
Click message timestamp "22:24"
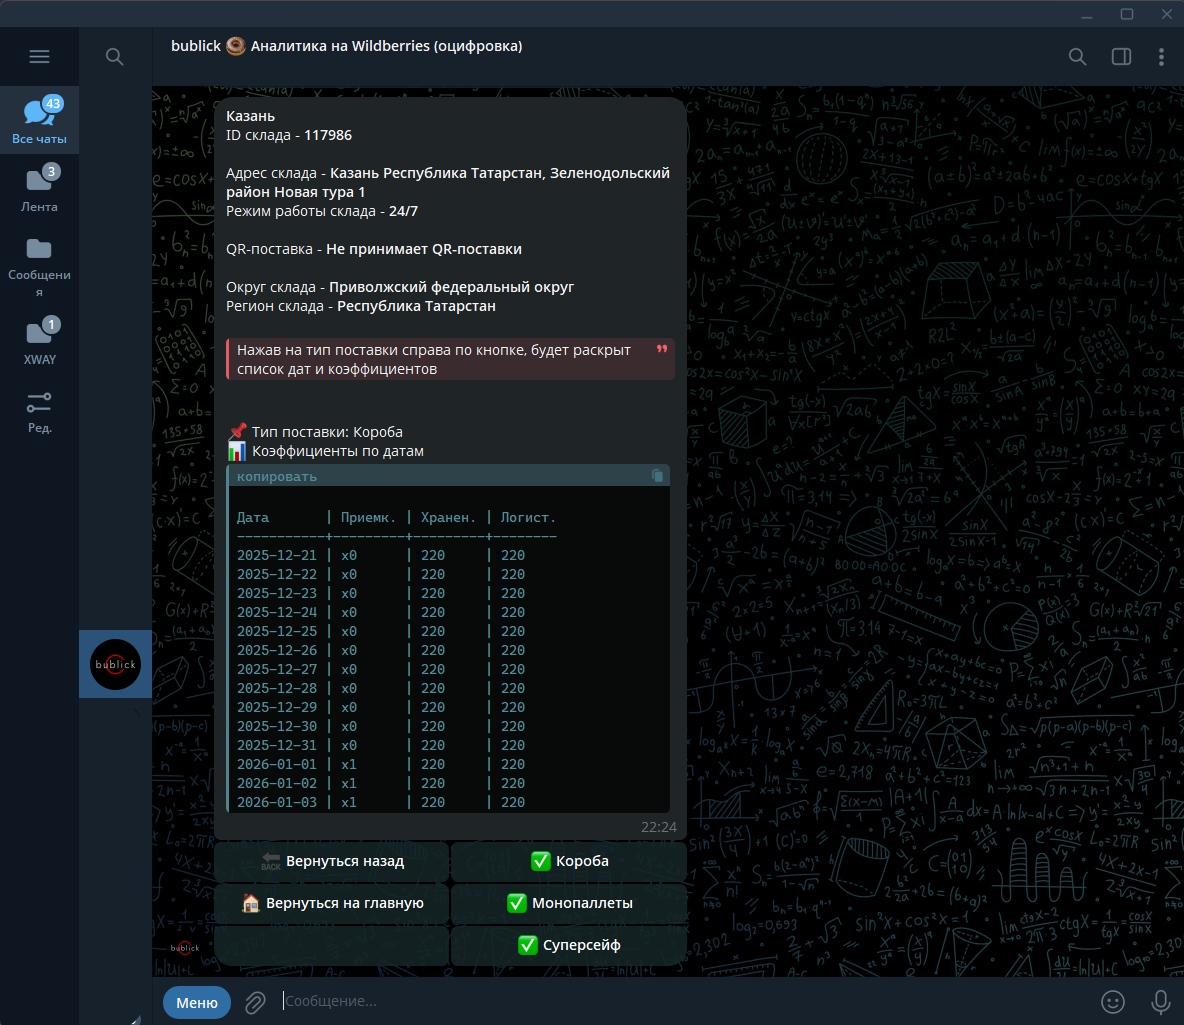pos(658,827)
